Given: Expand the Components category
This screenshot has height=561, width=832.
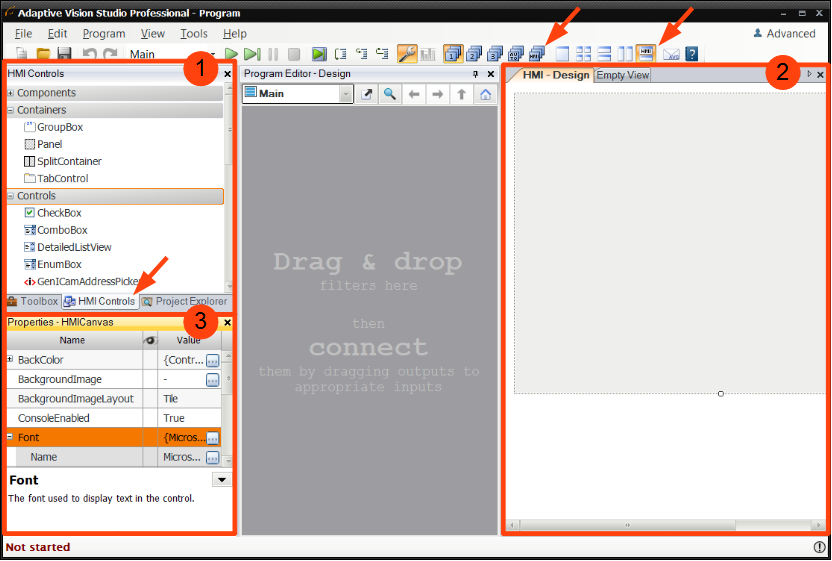Looking at the screenshot, I should coord(11,93).
